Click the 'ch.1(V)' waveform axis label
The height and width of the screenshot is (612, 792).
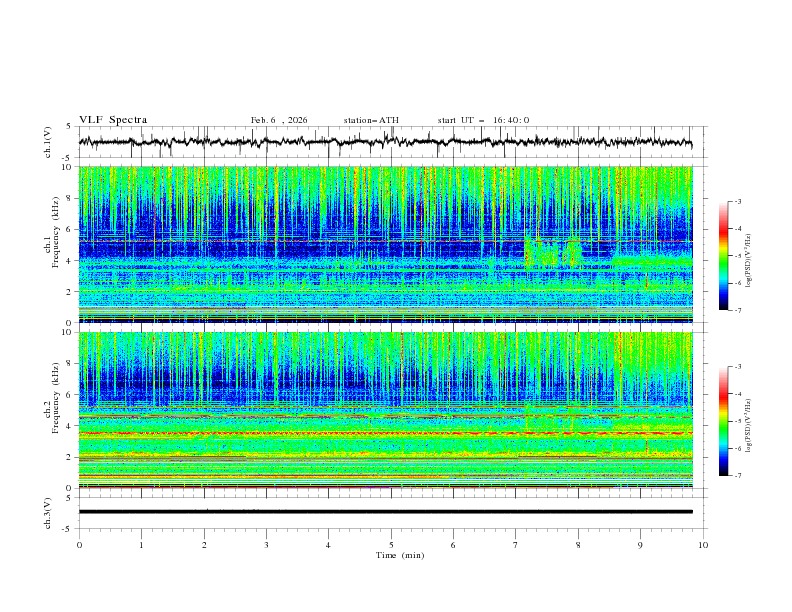[48, 142]
